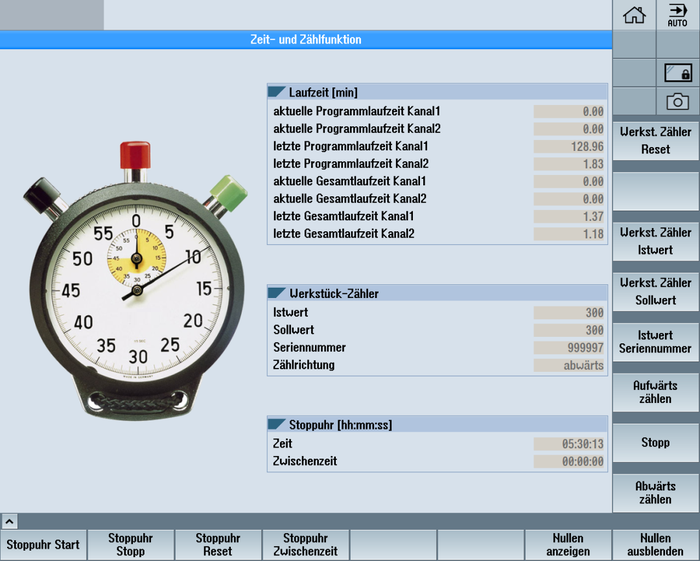
Task: Record split with Stoppuhr Zwischenzeit
Action: 305,545
